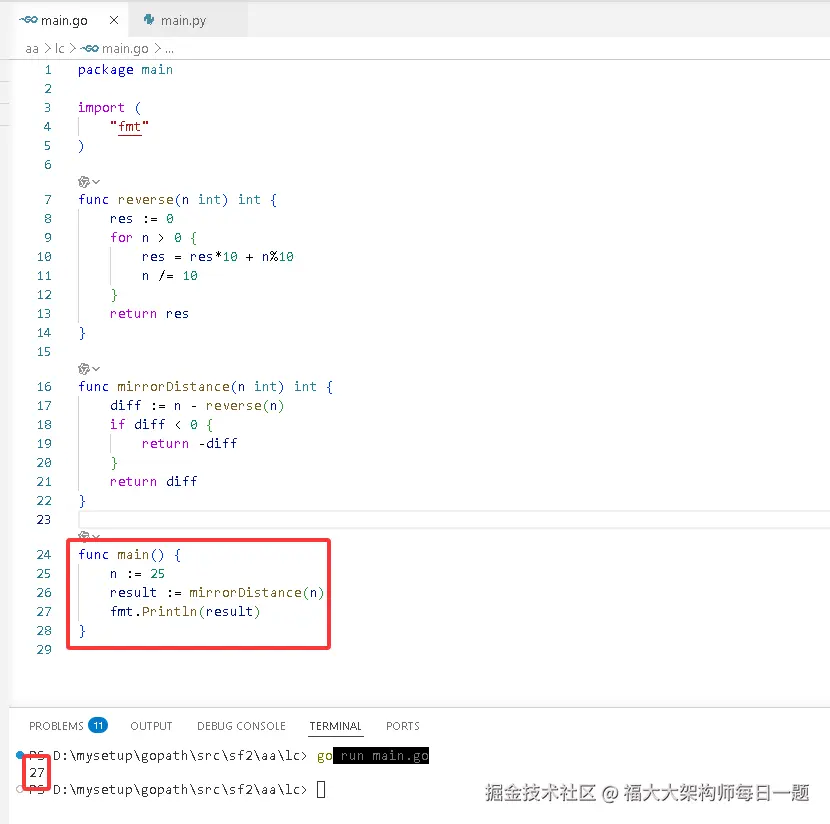Click 'result := mirrorDistance(n)' statement
830x824 pixels.
click(217, 593)
